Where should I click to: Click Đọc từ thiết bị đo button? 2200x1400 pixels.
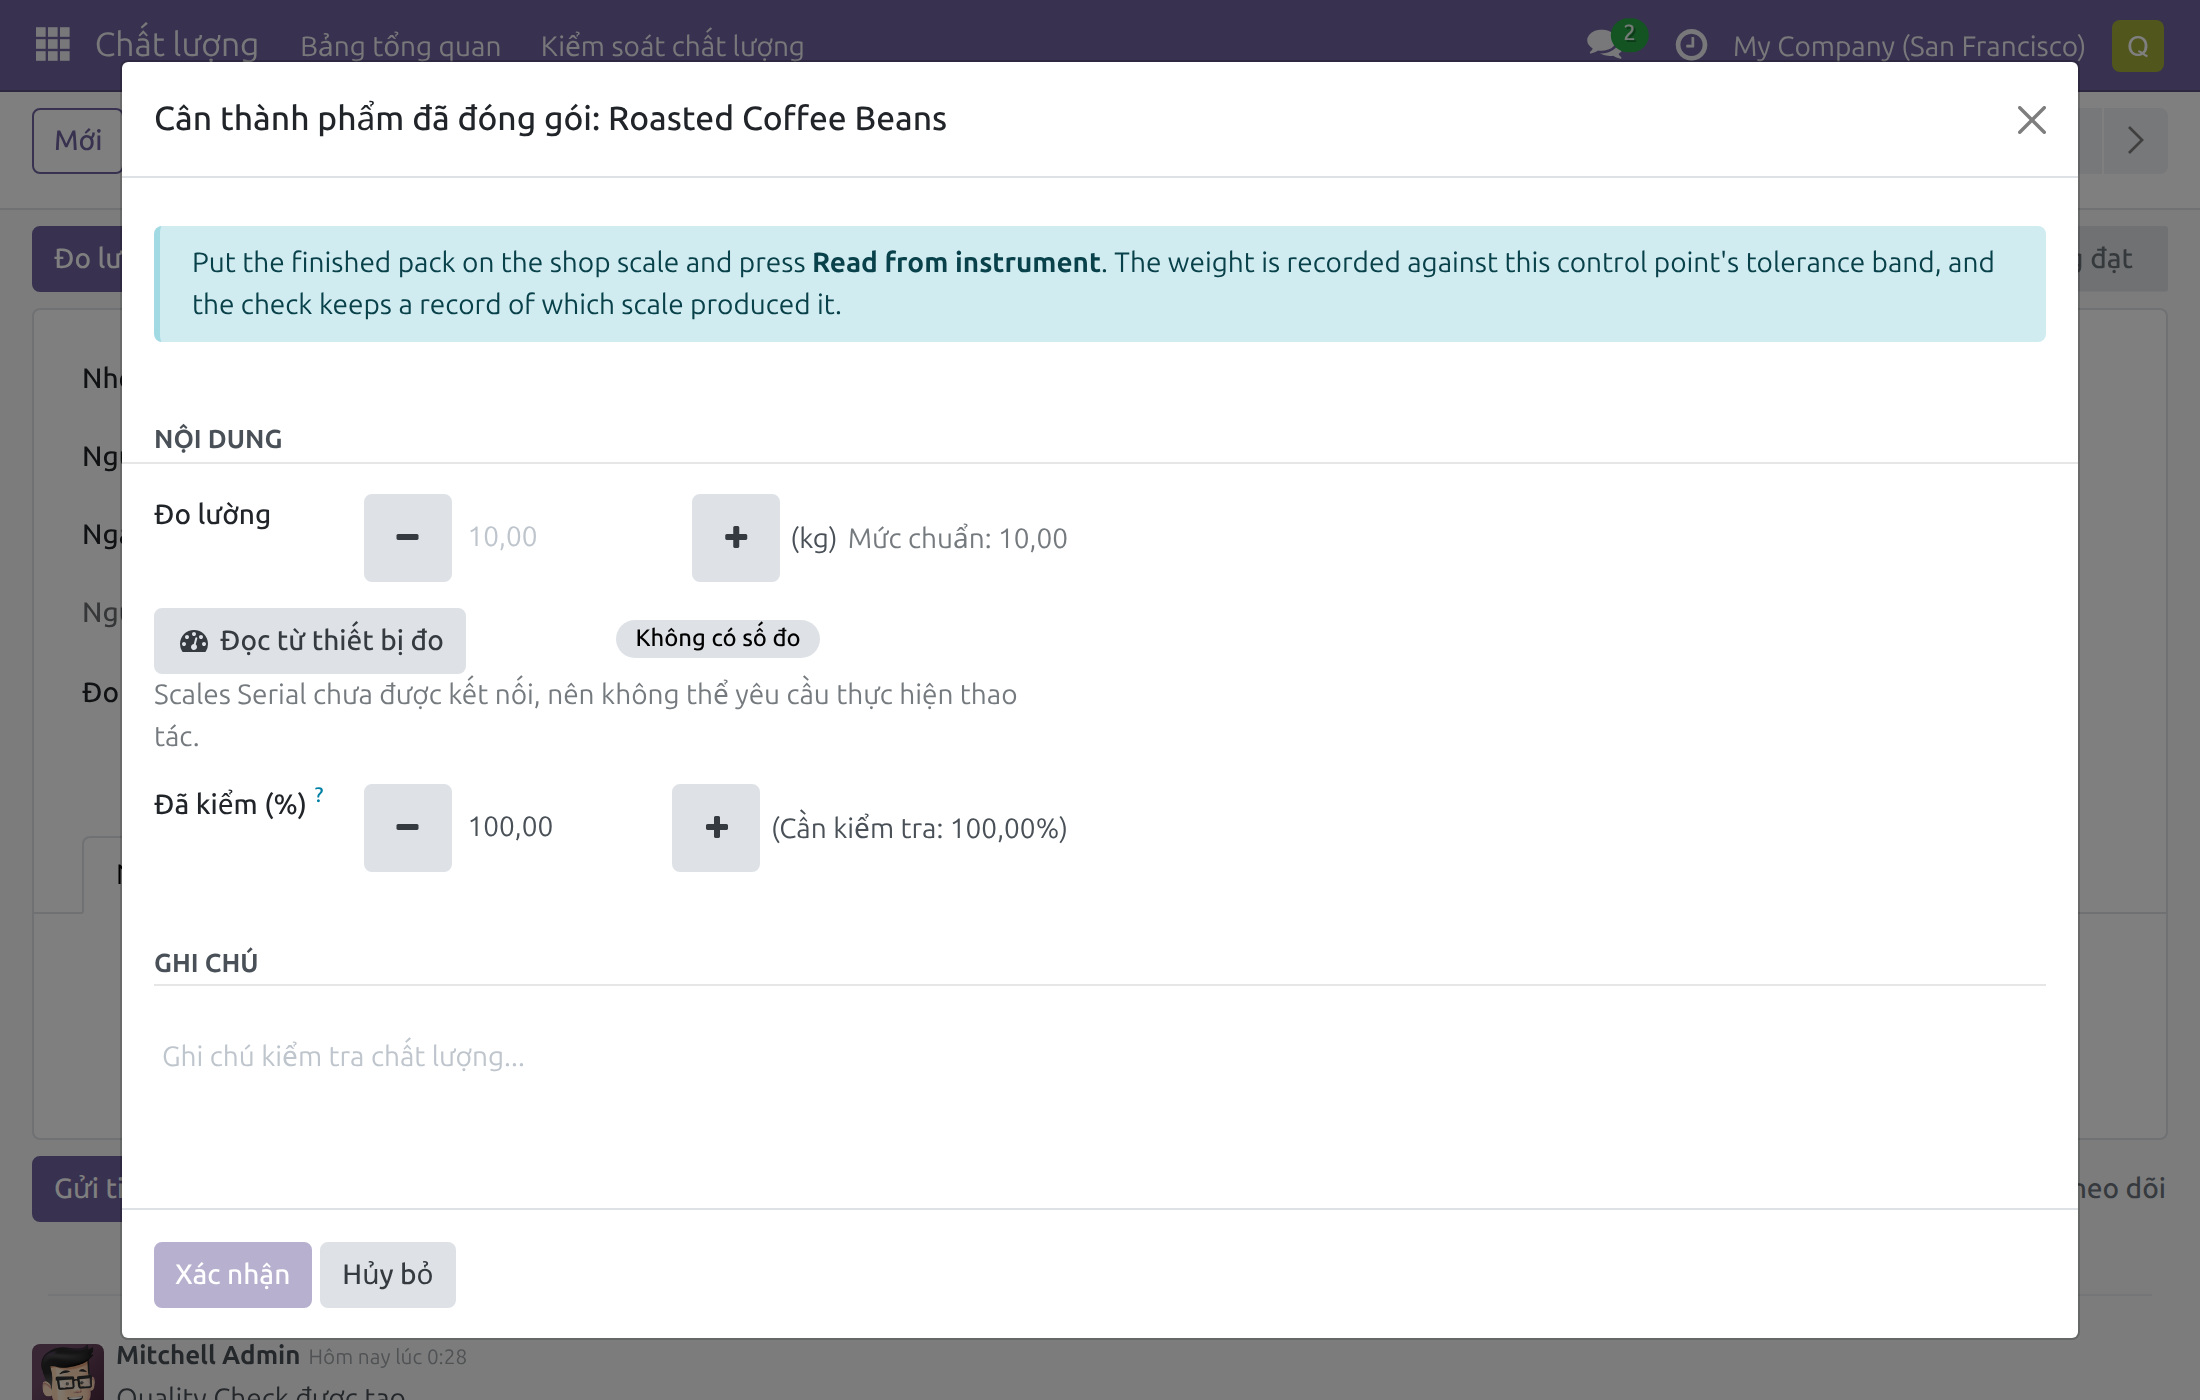coord(310,641)
